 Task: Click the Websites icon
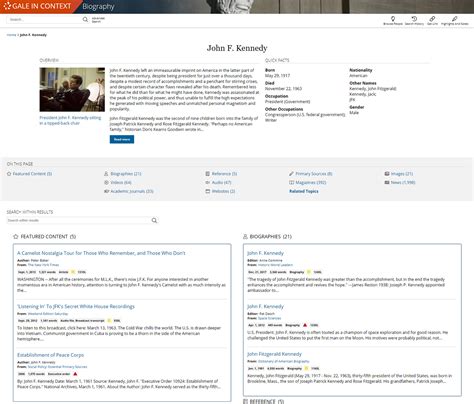point(208,191)
